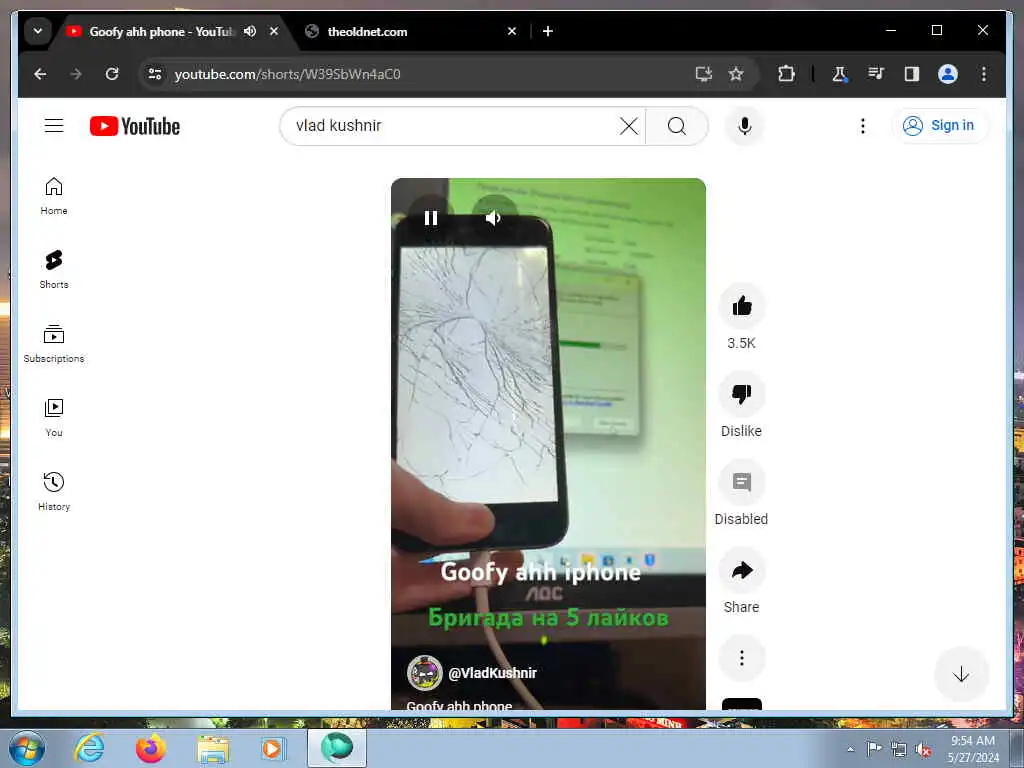The height and width of the screenshot is (768, 1024).
Task: Clear the search query with X
Action: click(628, 125)
